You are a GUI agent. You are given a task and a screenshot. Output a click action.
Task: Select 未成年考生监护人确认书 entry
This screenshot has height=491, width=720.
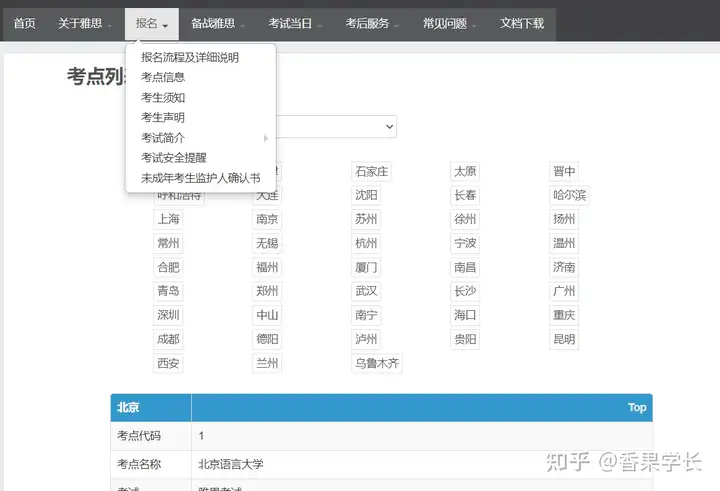(x=201, y=178)
